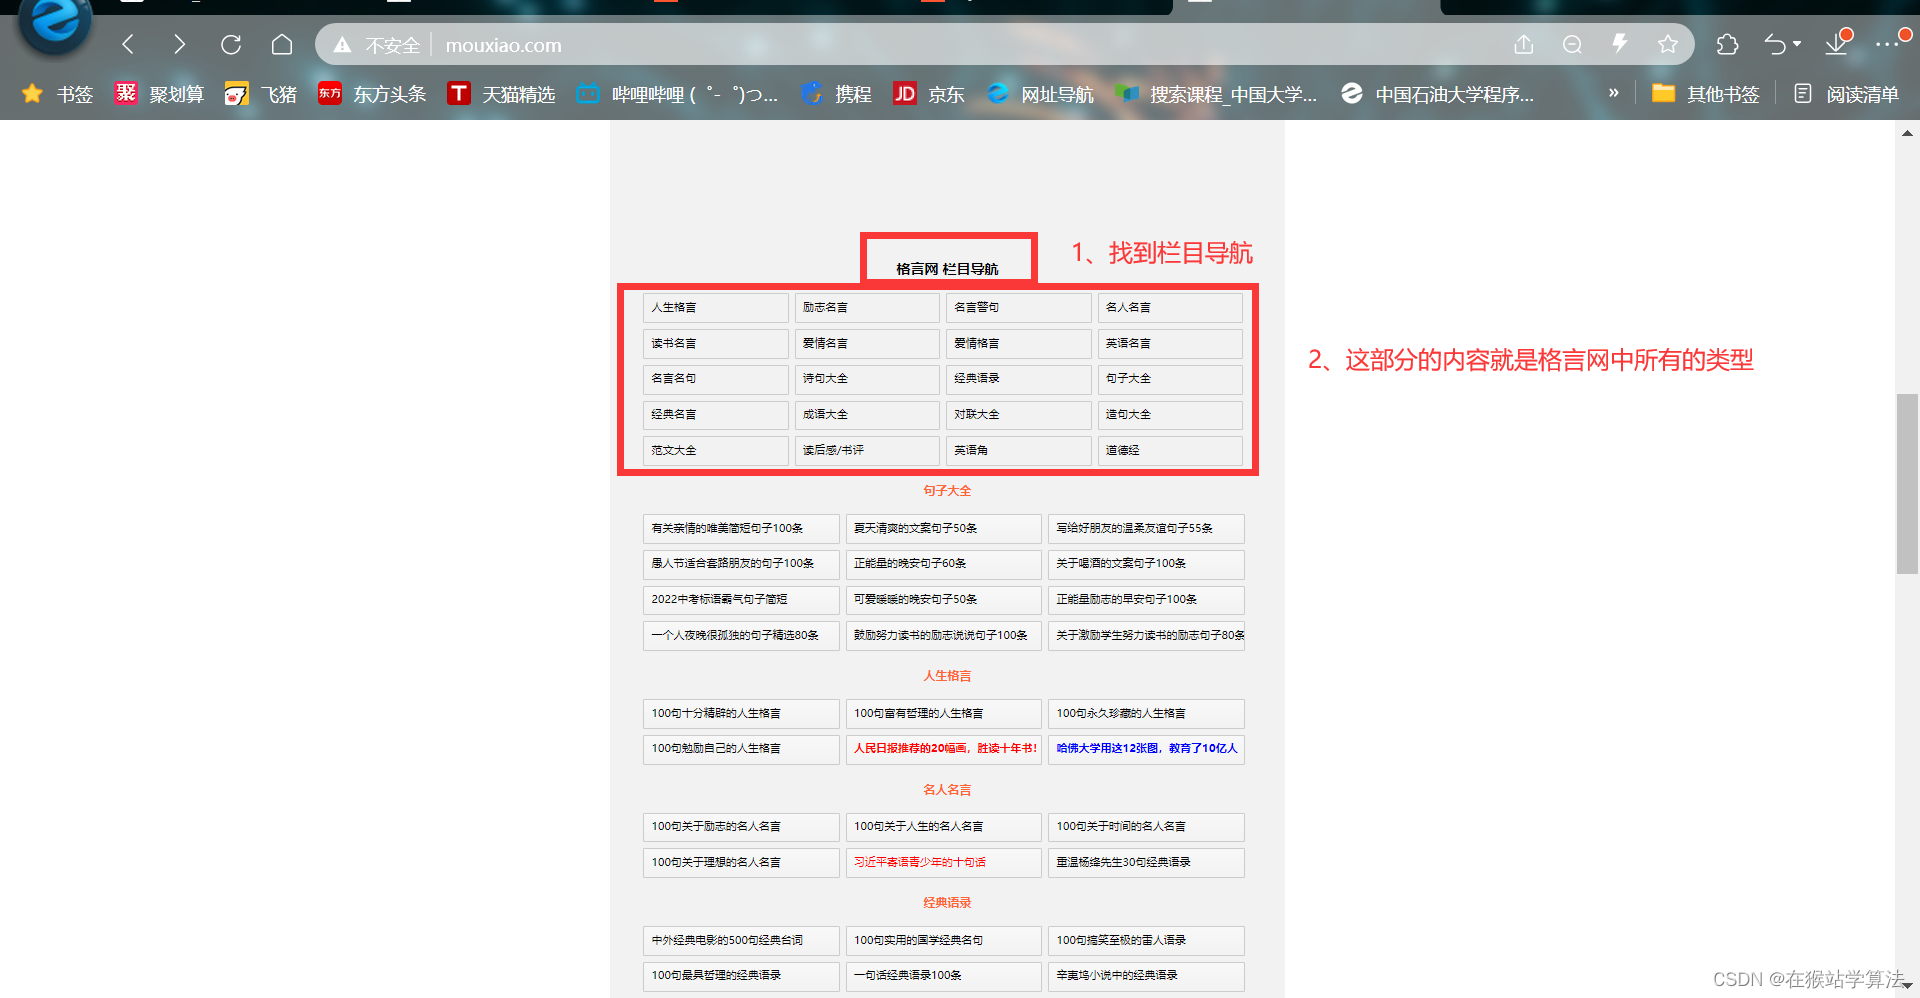This screenshot has height=998, width=1920.
Task: Open the 书签 bookmarks star
Action: tap(57, 94)
